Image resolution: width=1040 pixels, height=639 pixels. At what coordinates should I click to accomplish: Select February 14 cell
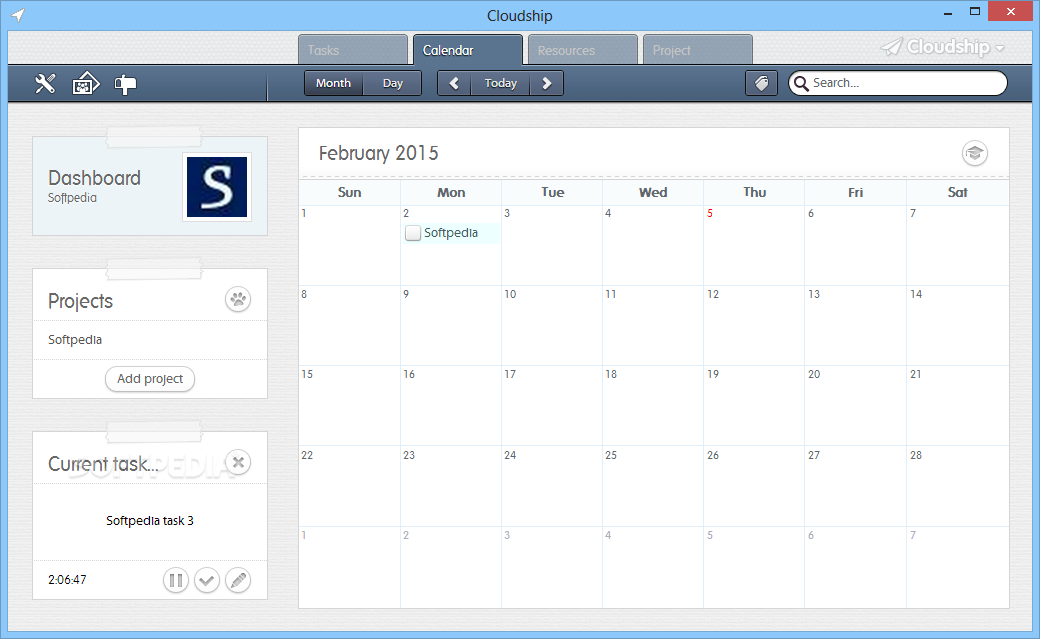pyautogui.click(x=957, y=326)
